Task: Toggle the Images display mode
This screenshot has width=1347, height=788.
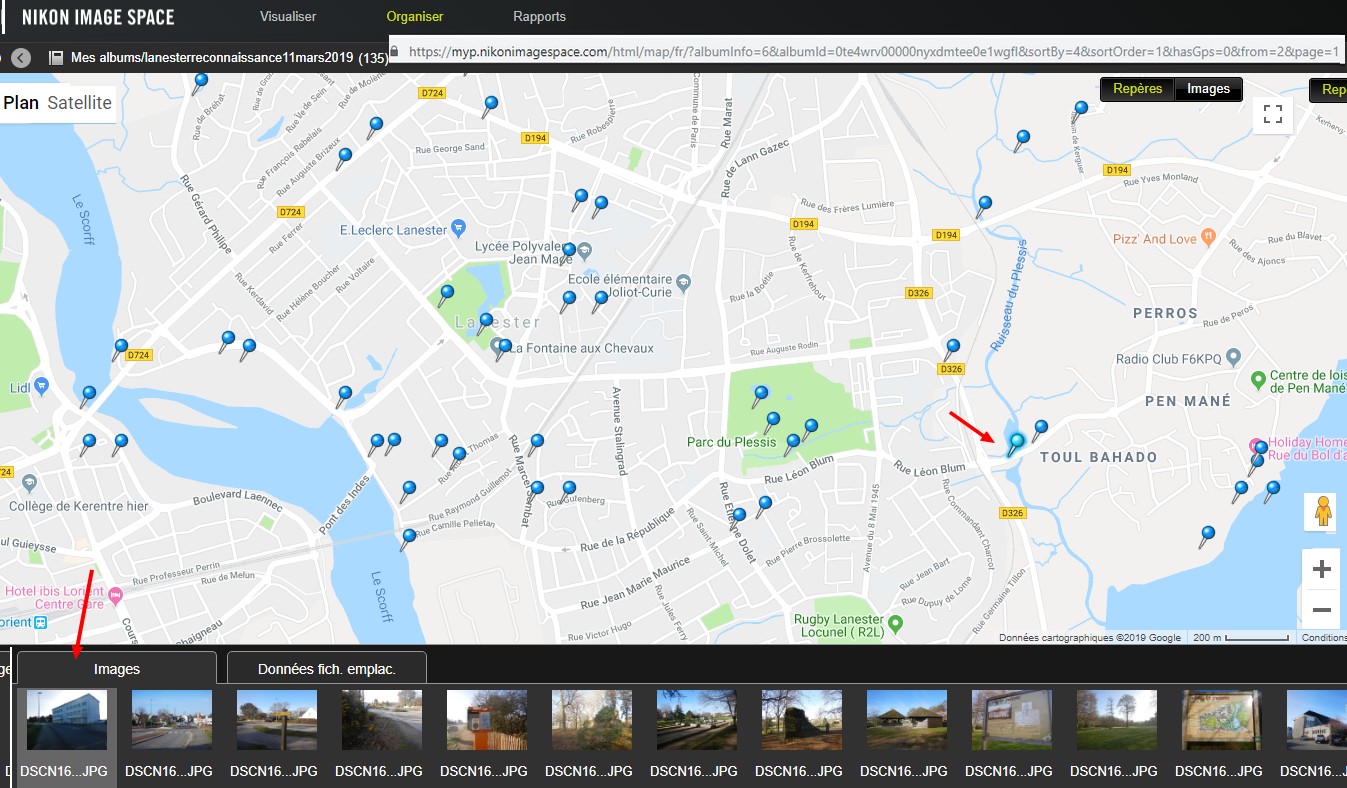Action: click(x=1208, y=89)
